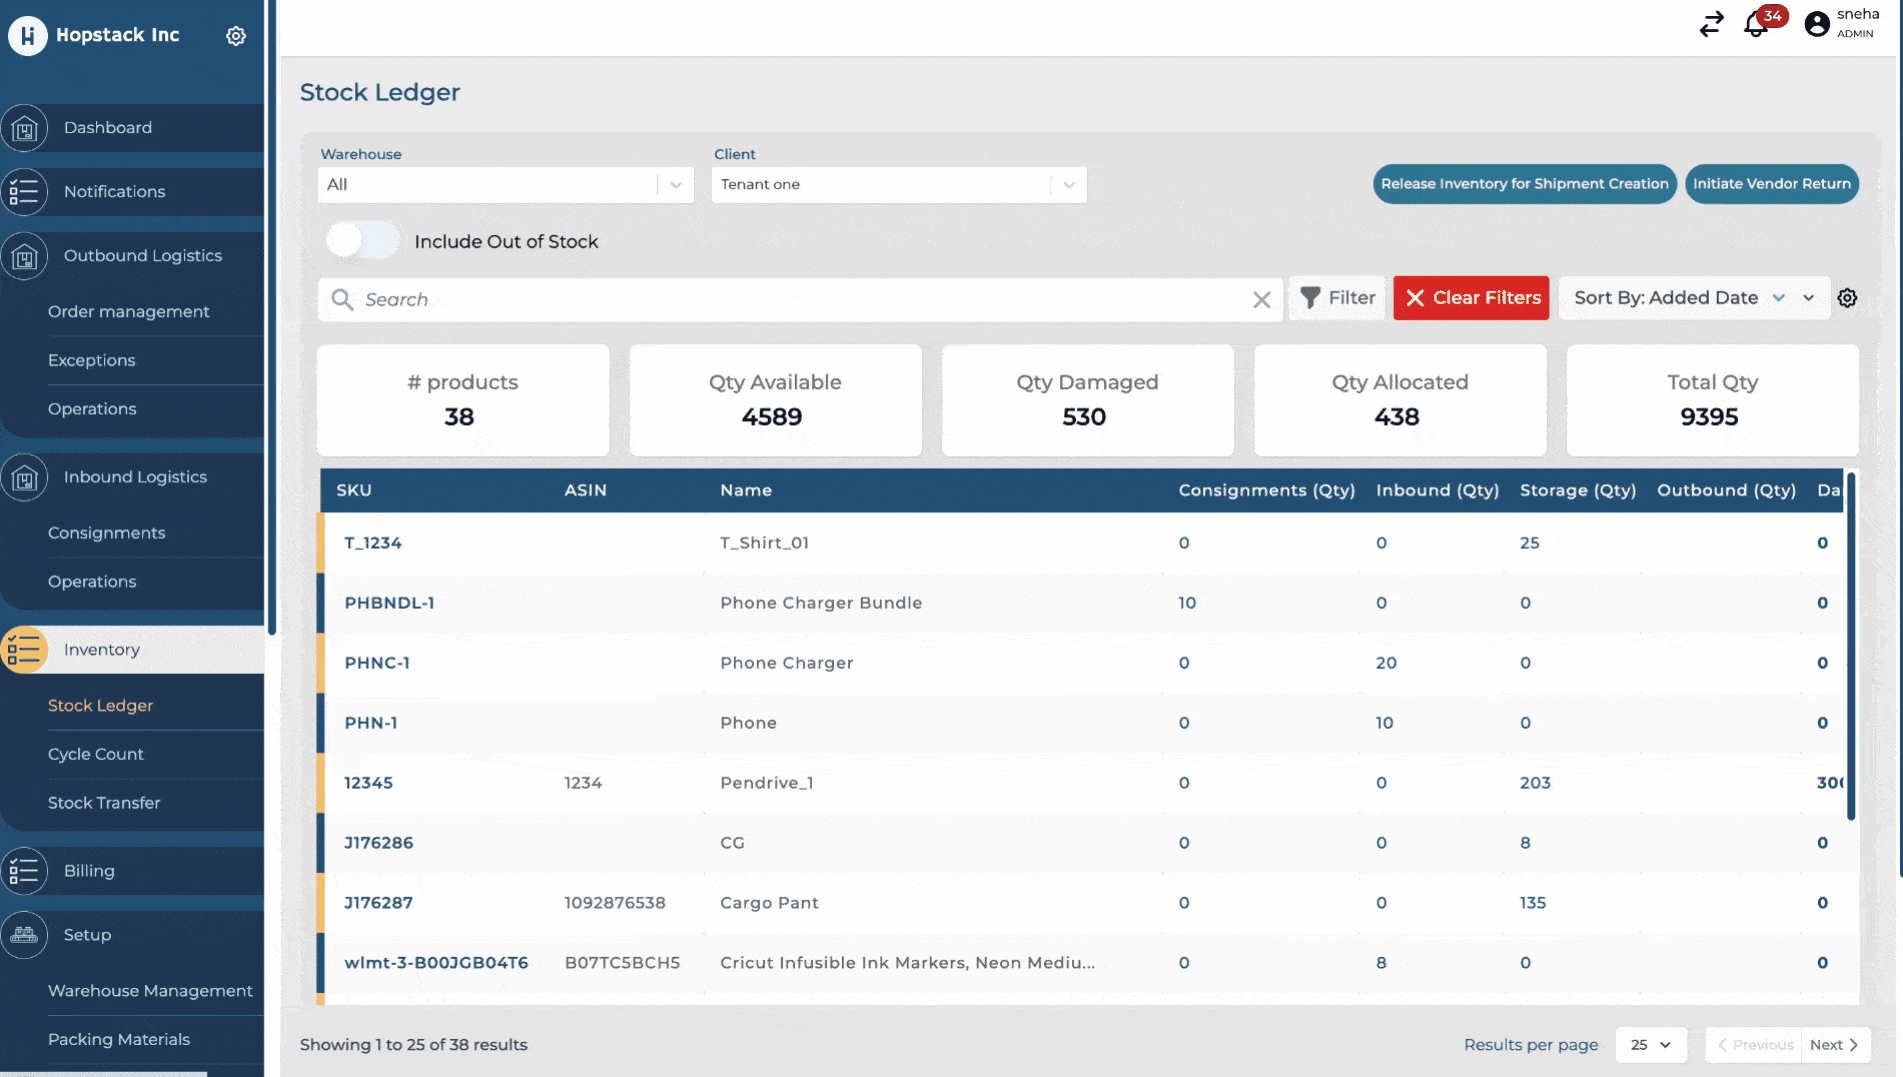The image size is (1903, 1077).
Task: Open settings gear next to Hopstack Inc
Action: pos(236,36)
